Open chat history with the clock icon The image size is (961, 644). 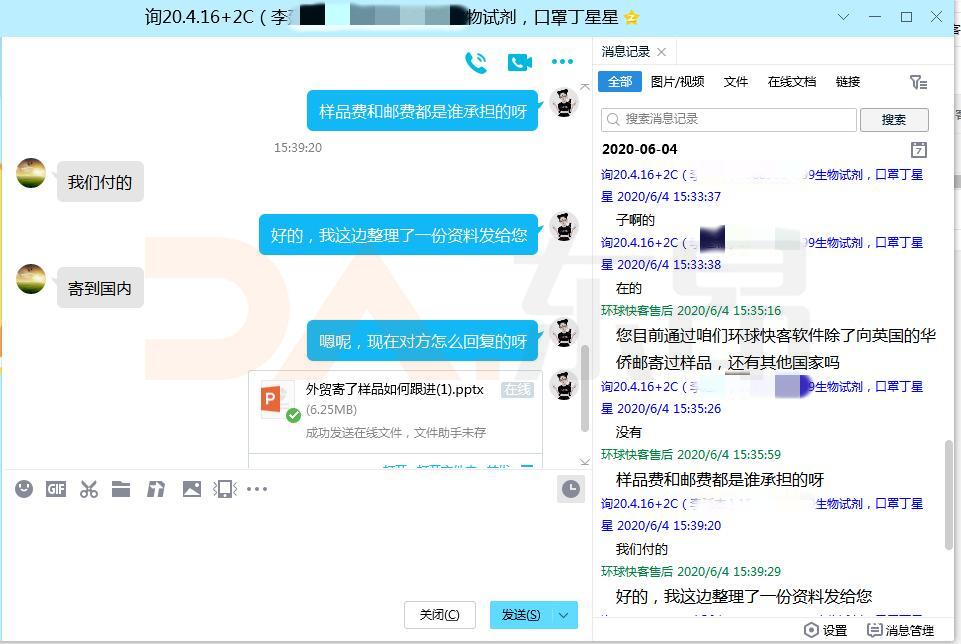point(571,489)
